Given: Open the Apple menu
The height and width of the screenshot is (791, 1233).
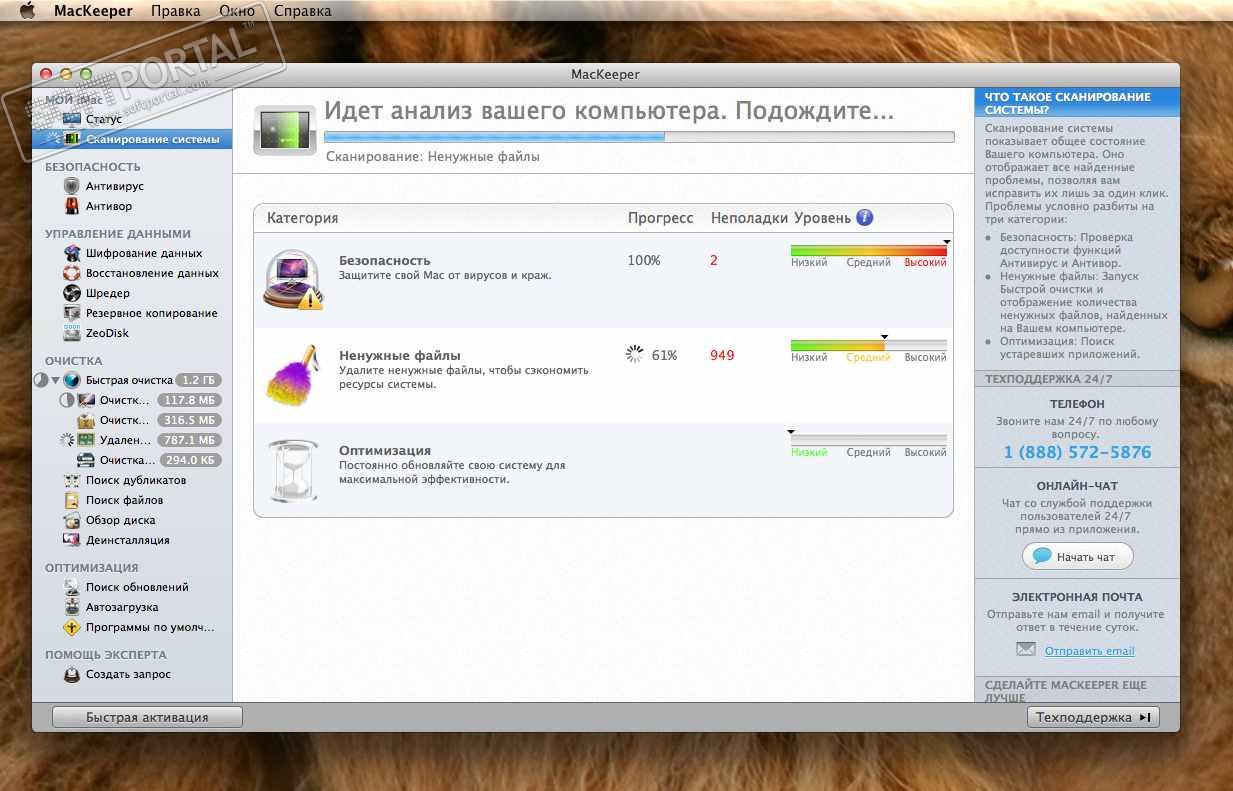Looking at the screenshot, I should point(27,11).
